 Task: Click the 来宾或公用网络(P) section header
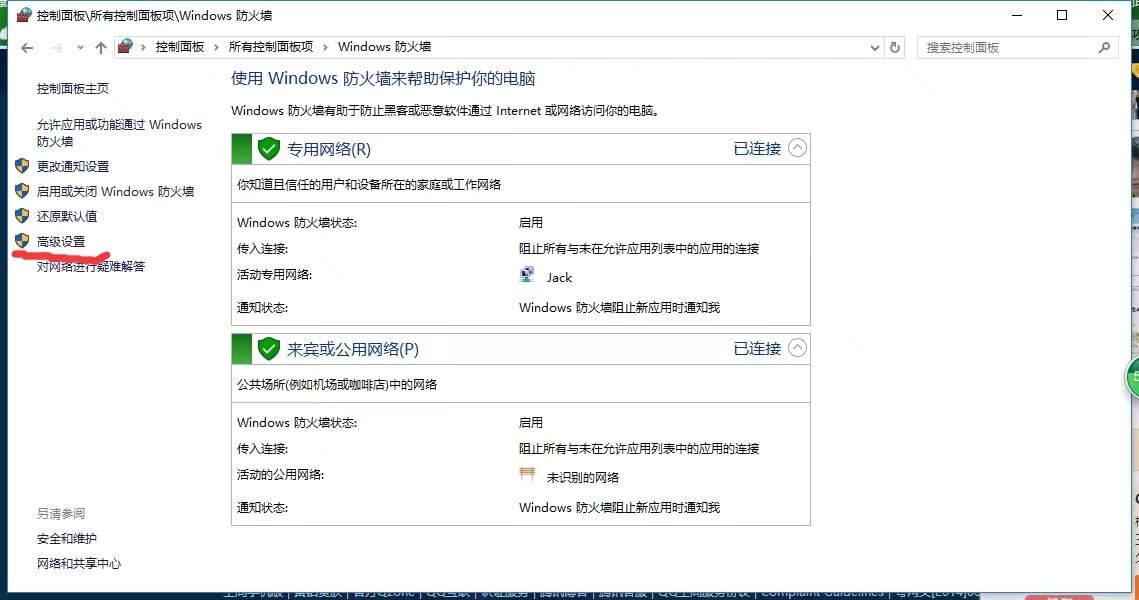pyautogui.click(x=521, y=349)
